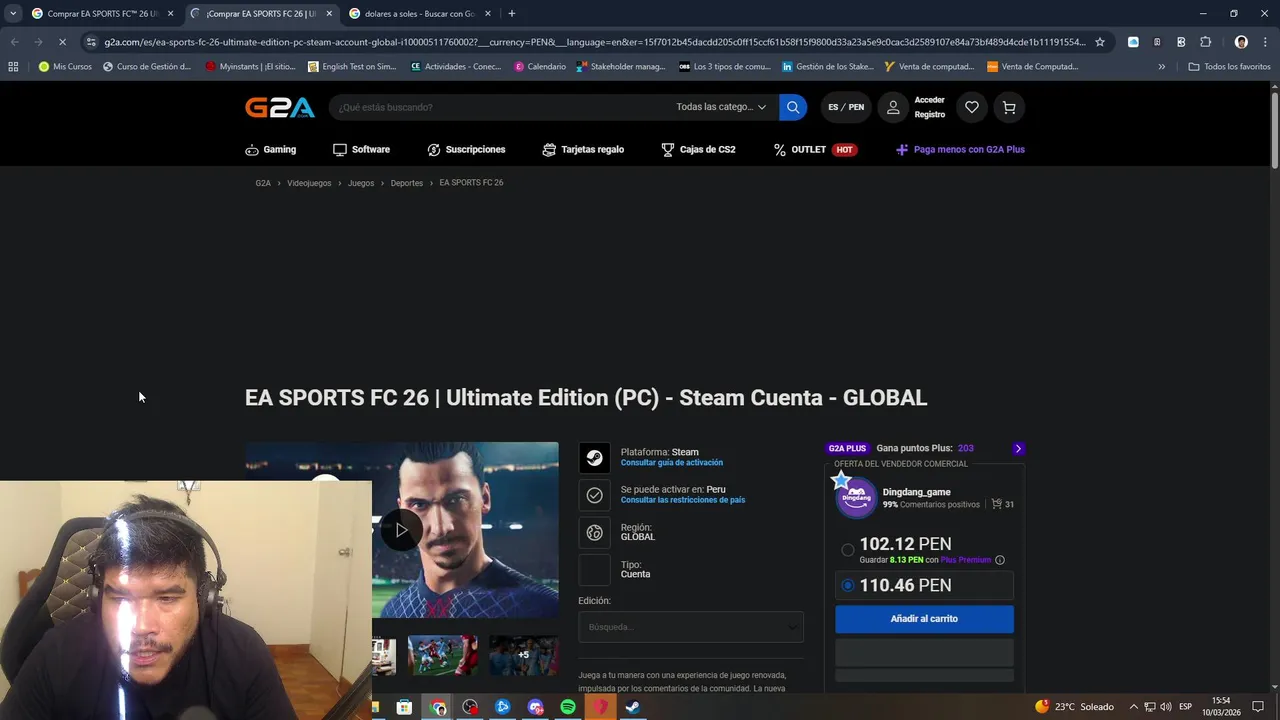The image size is (1280, 720).
Task: Go to Deportes breadcrumb
Action: tap(407, 183)
